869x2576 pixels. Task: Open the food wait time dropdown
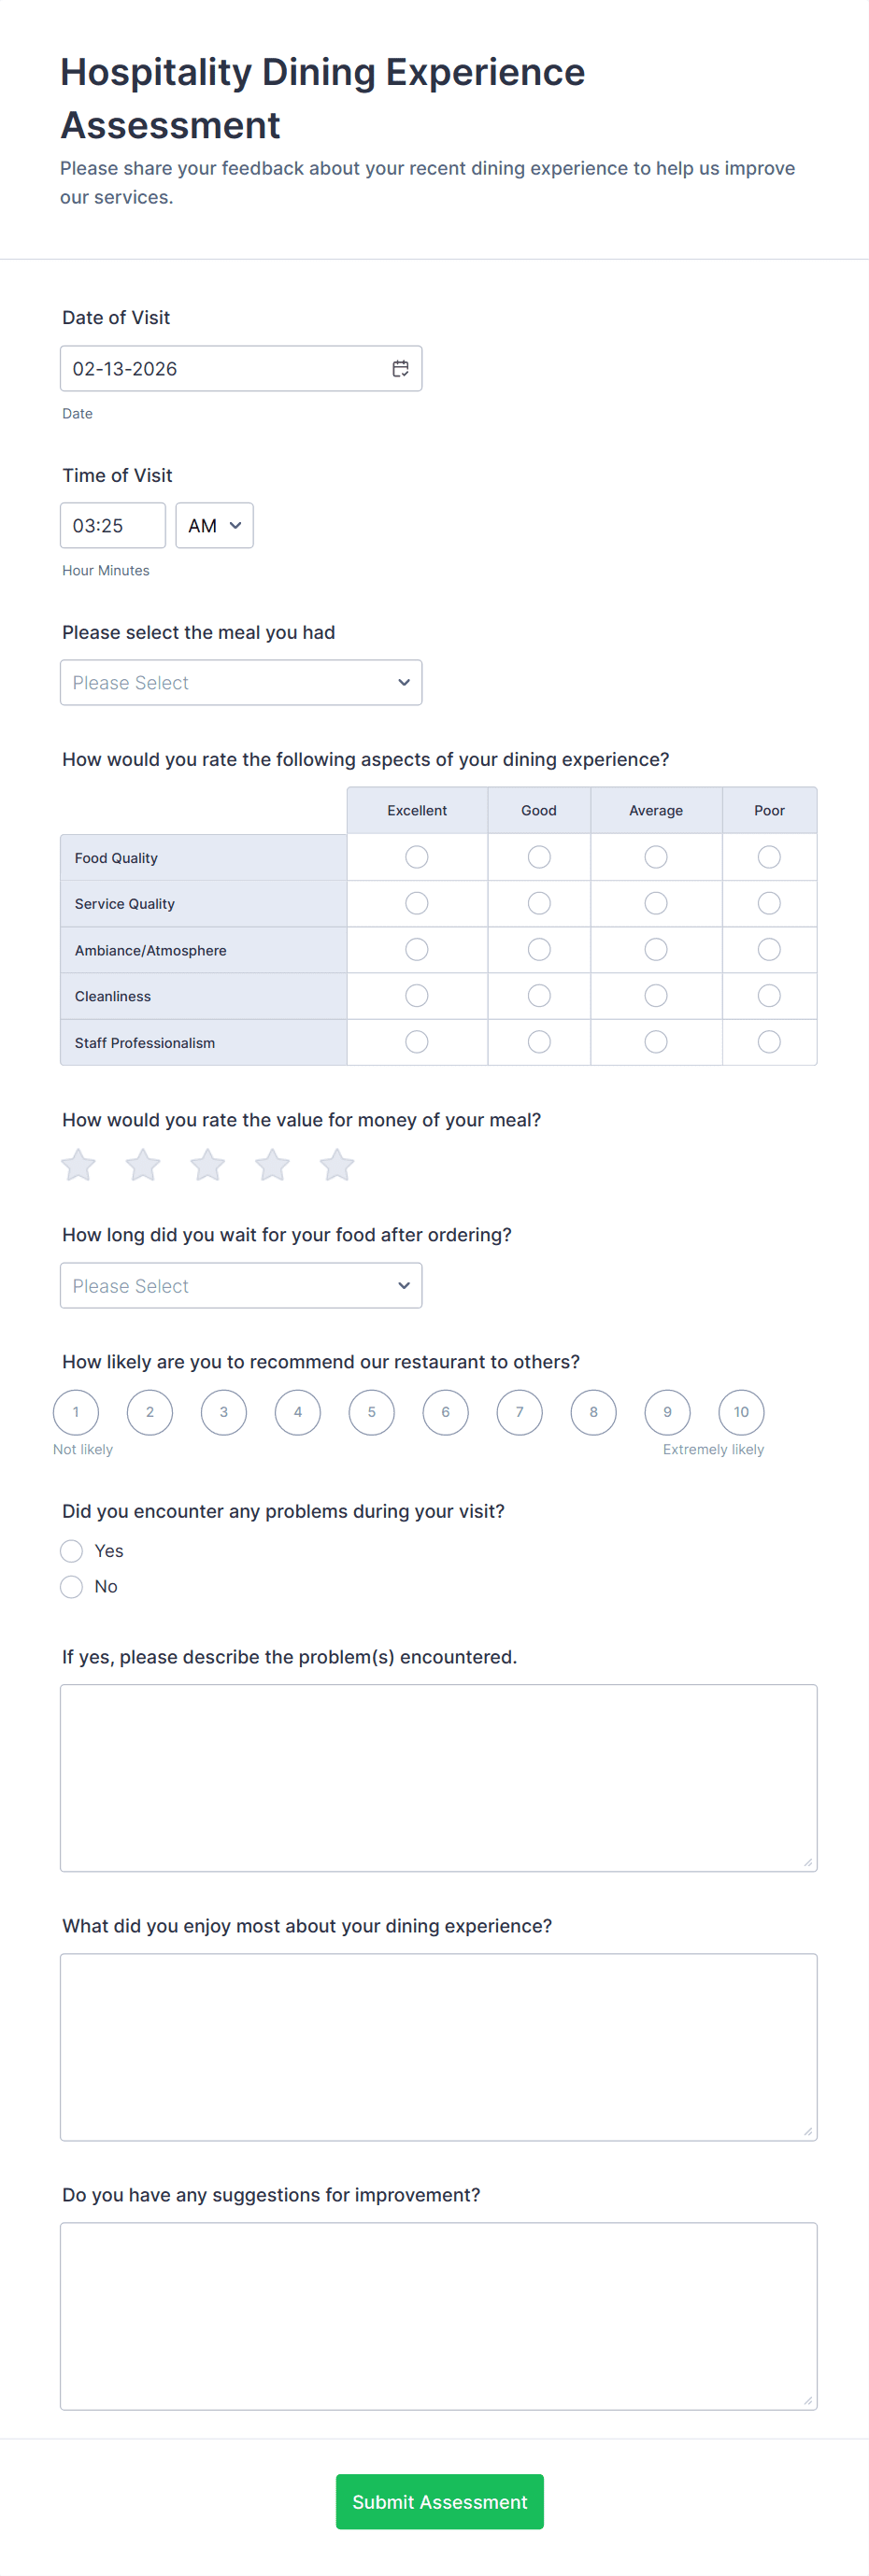[x=241, y=1286]
